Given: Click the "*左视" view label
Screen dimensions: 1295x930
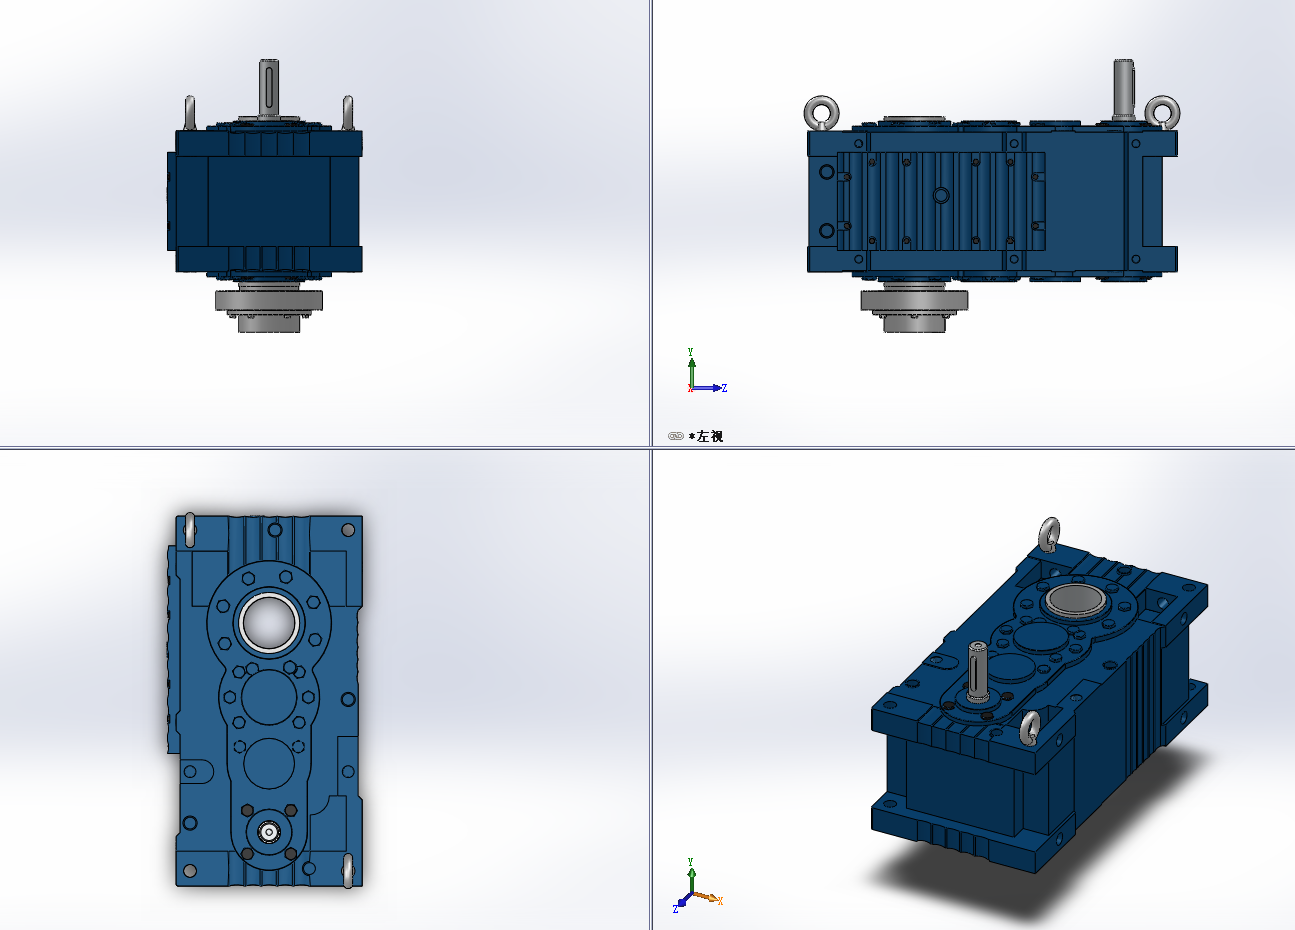Looking at the screenshot, I should [x=706, y=436].
